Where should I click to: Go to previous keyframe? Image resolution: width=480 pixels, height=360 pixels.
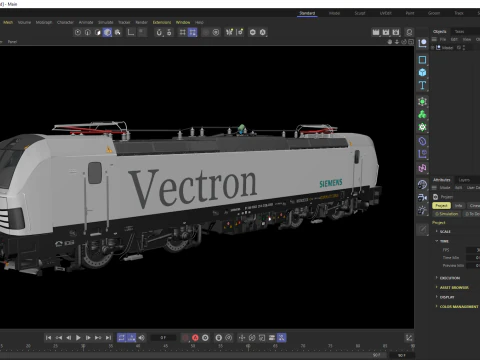pyautogui.click(x=59, y=338)
